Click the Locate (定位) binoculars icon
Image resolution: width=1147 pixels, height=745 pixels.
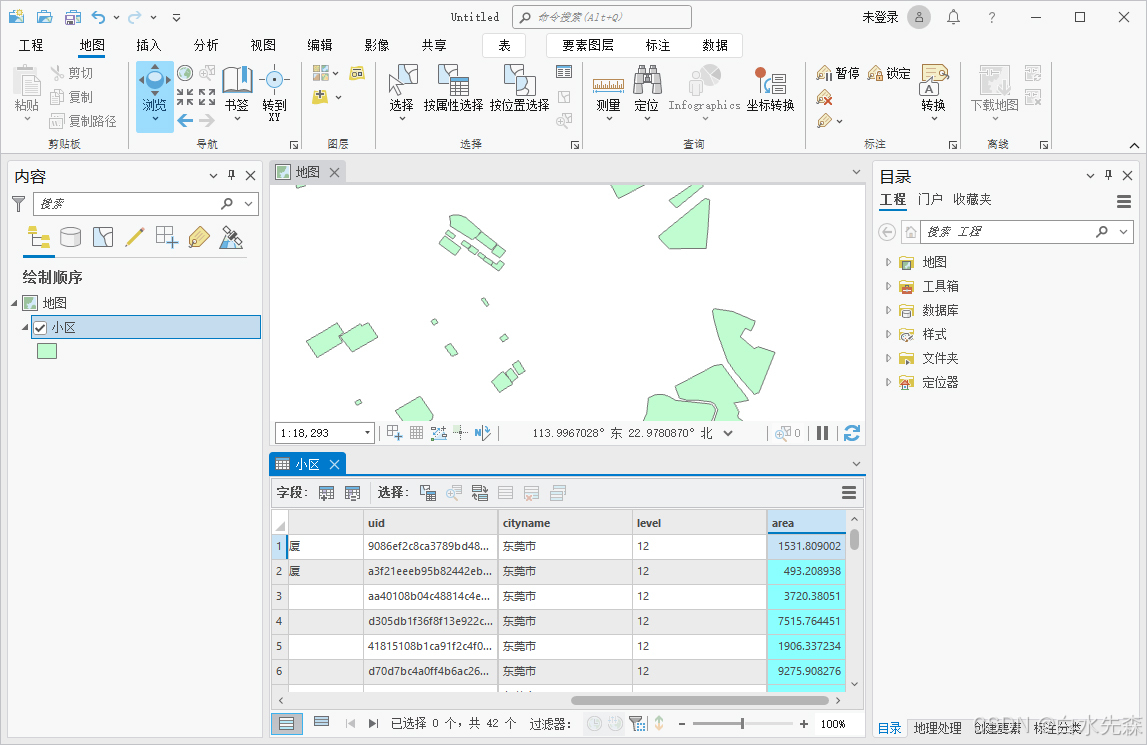coord(647,79)
